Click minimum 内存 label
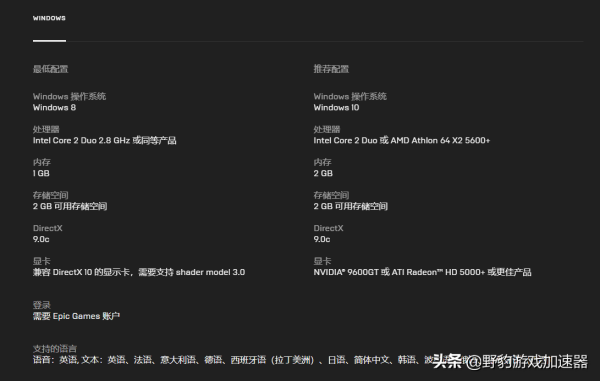This screenshot has height=381, width=600. 42,162
